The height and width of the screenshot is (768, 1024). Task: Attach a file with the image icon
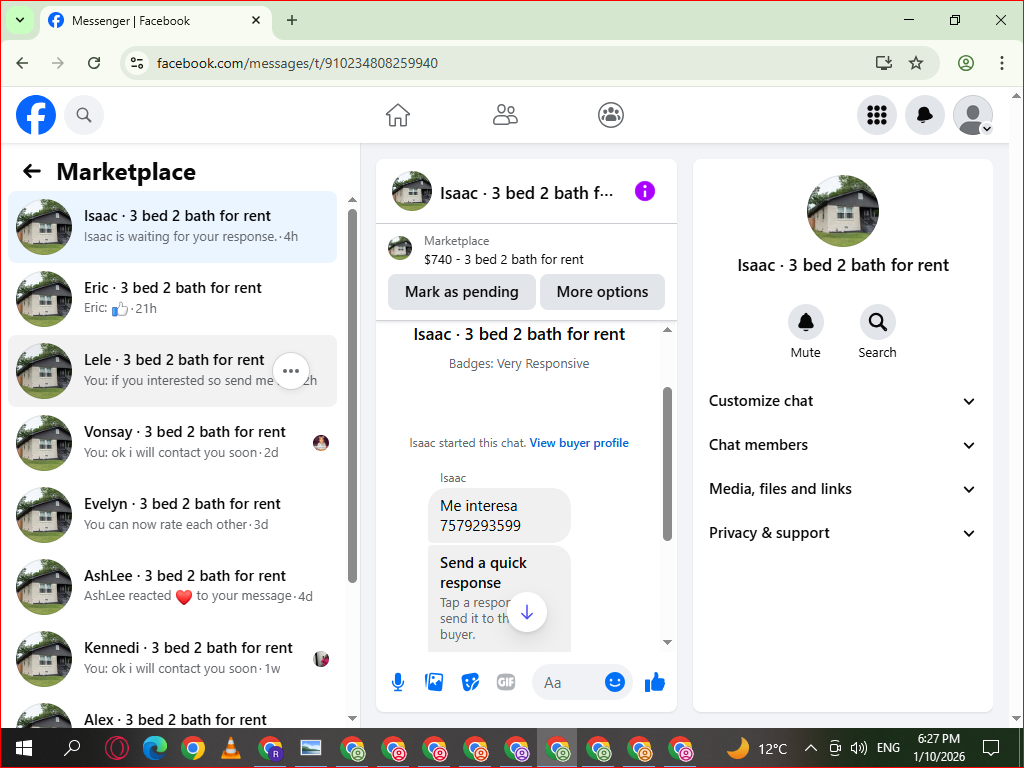point(434,682)
